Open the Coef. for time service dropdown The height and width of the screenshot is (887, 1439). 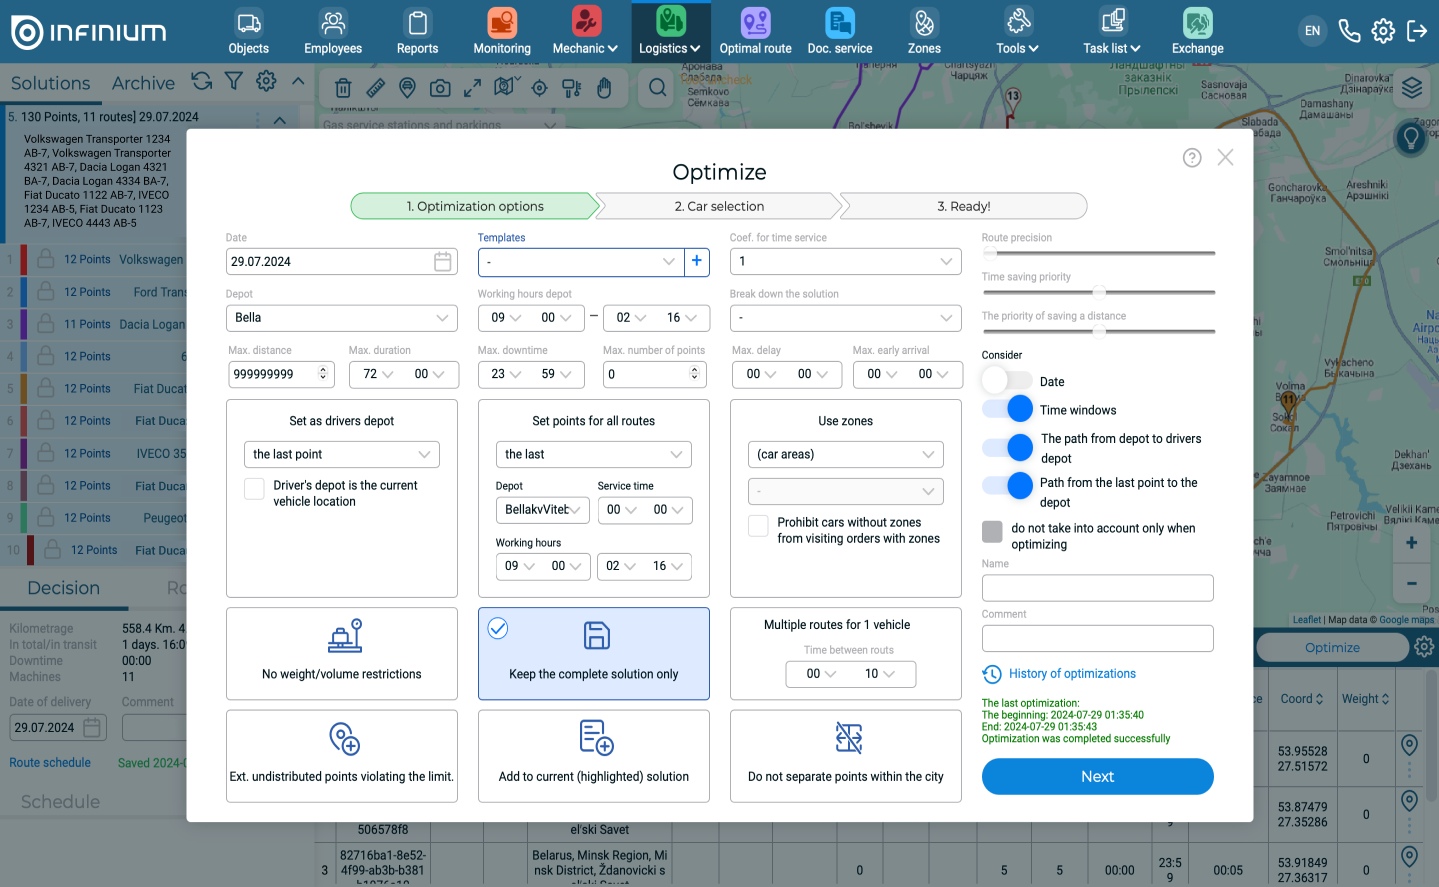845,262
